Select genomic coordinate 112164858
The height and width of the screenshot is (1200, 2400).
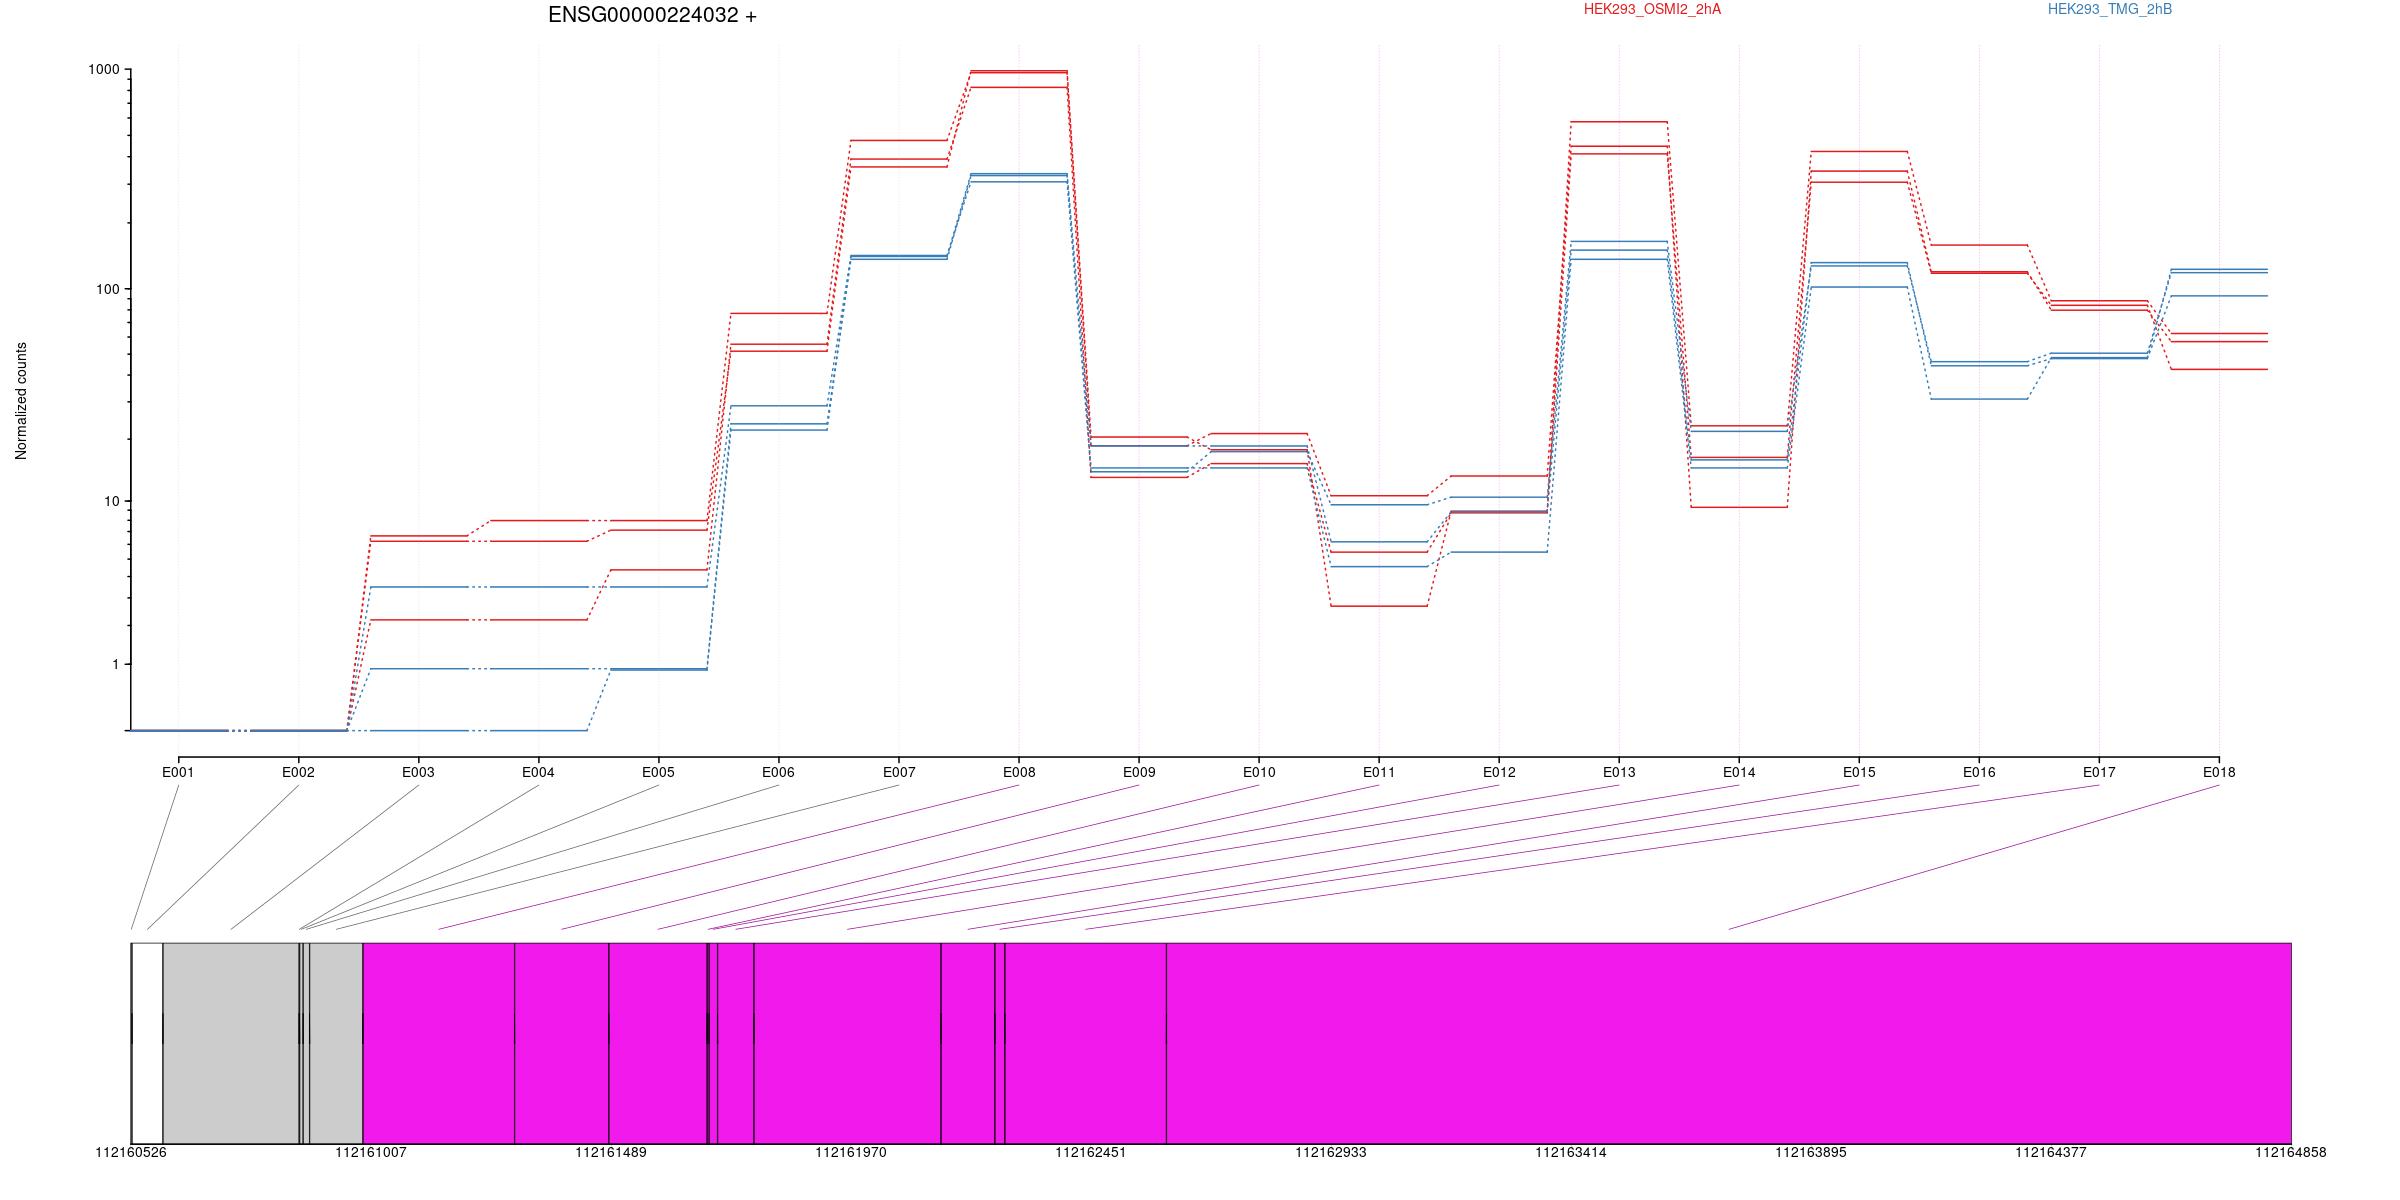(2291, 1152)
